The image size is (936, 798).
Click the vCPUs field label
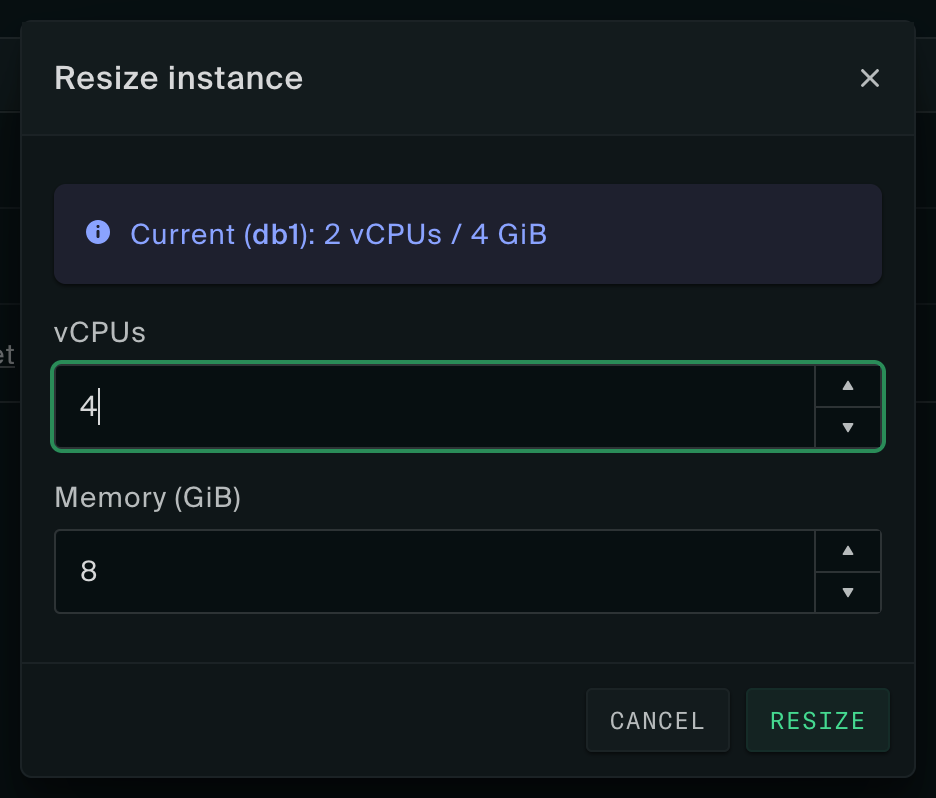(100, 333)
